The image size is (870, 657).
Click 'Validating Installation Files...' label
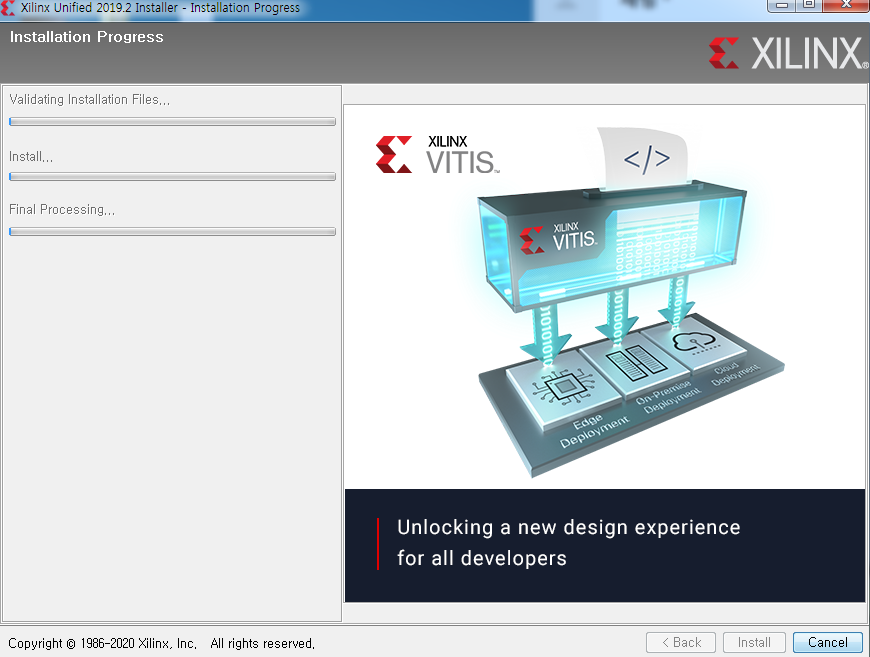[89, 100]
